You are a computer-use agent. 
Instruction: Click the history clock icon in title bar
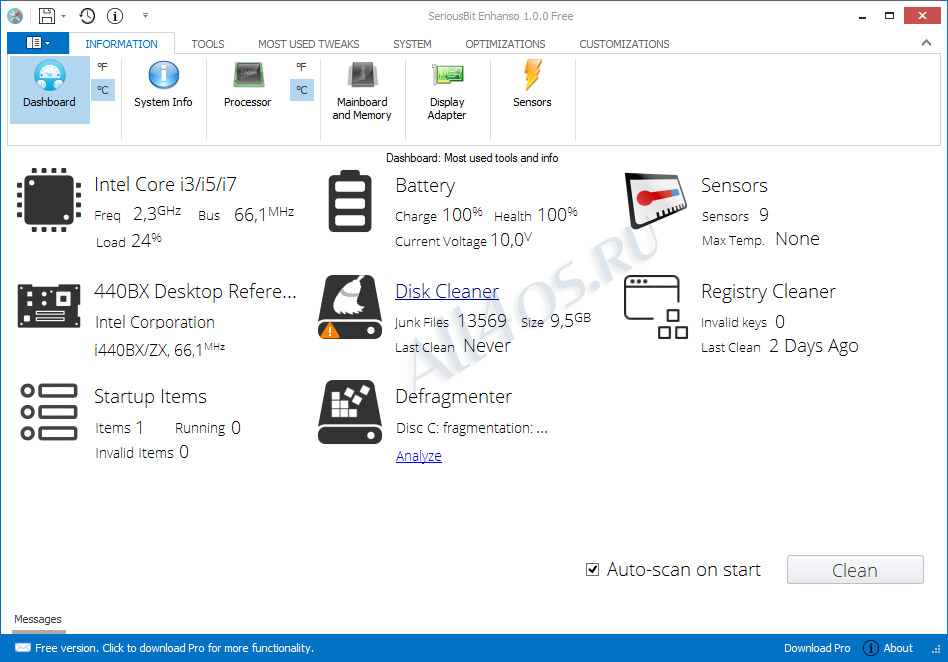click(x=87, y=16)
